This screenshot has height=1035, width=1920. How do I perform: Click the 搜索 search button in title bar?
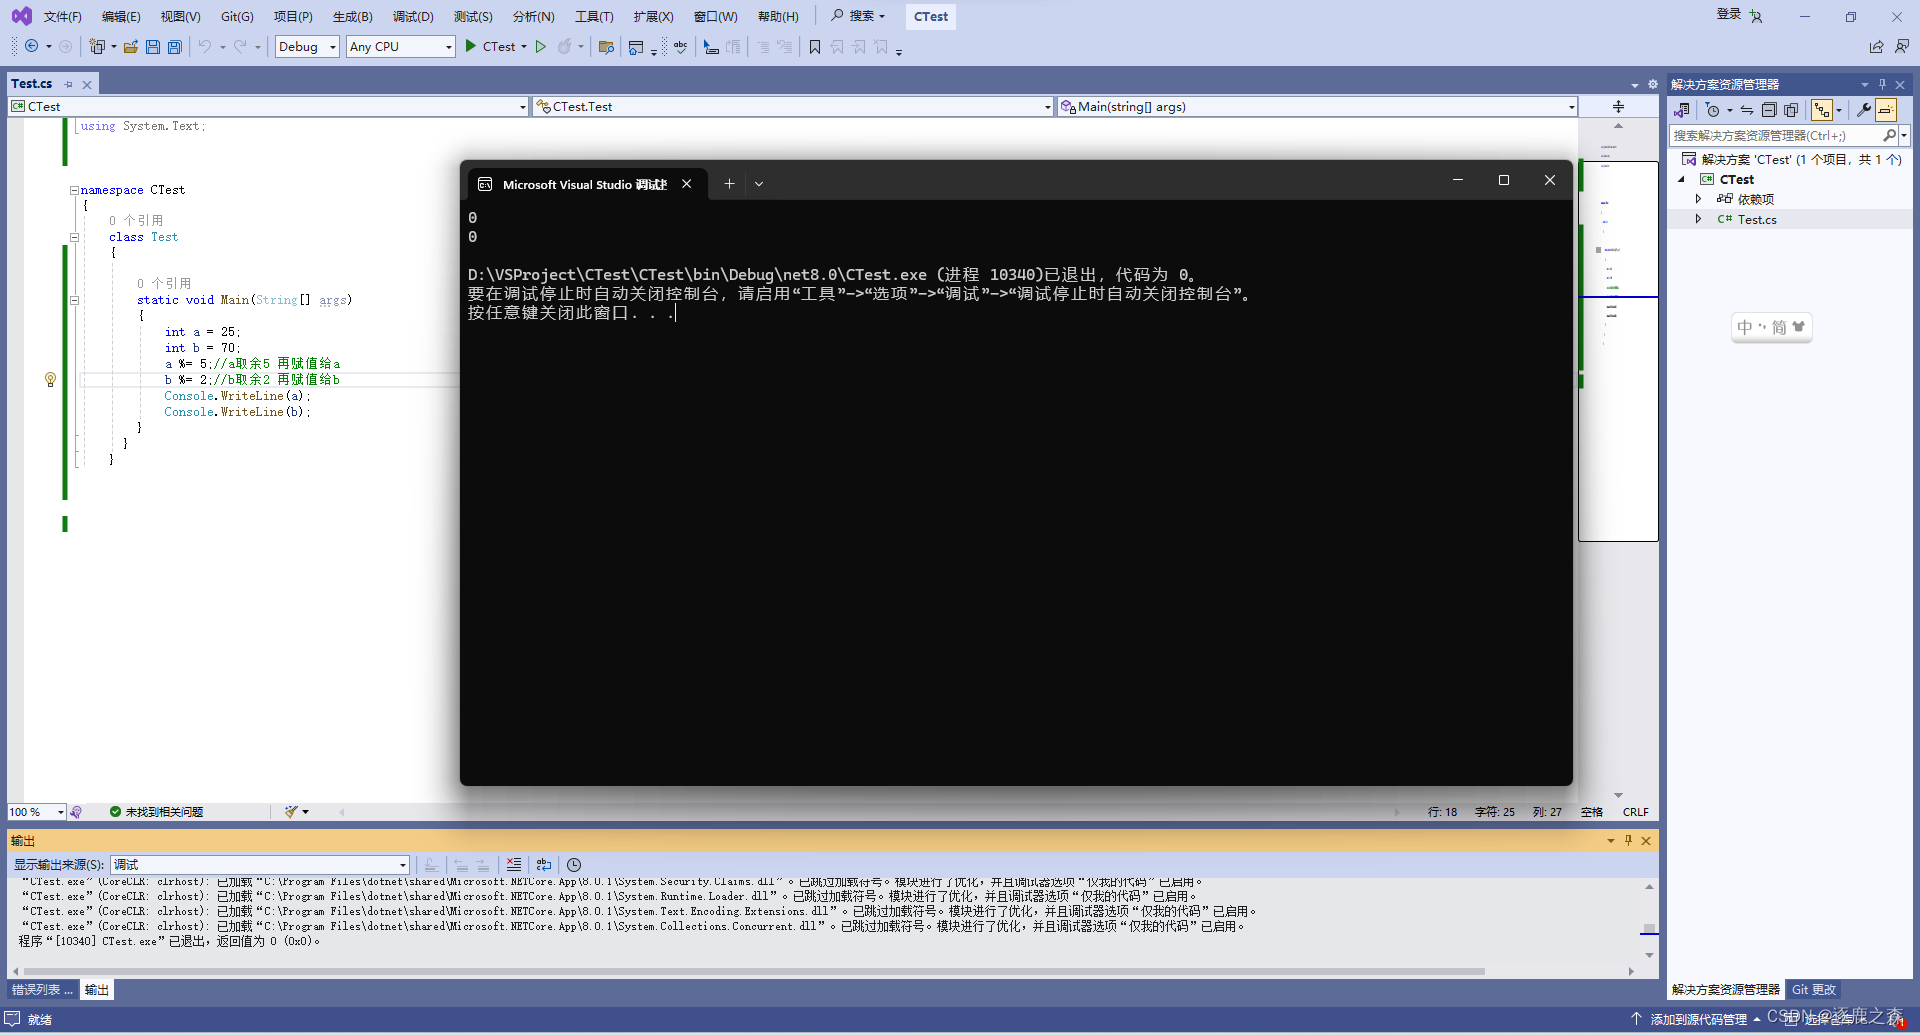(859, 16)
